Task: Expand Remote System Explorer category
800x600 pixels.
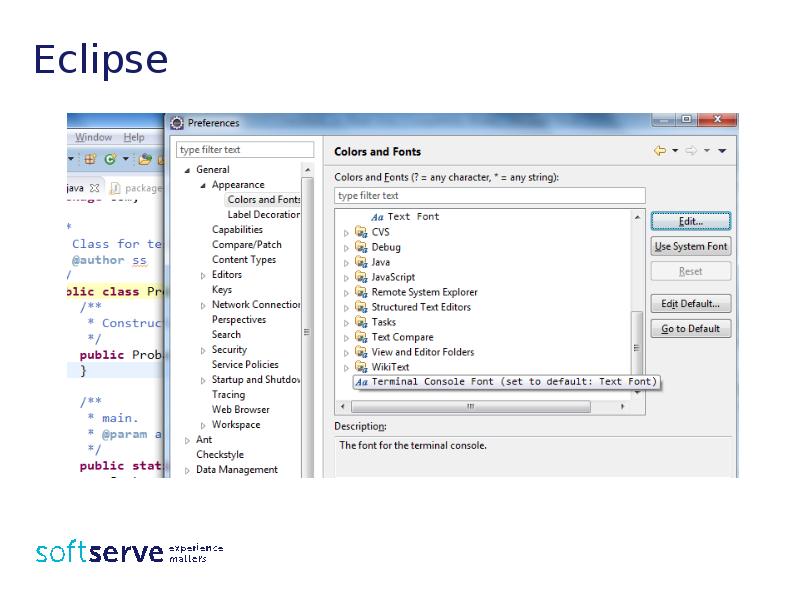Action: coord(346,293)
